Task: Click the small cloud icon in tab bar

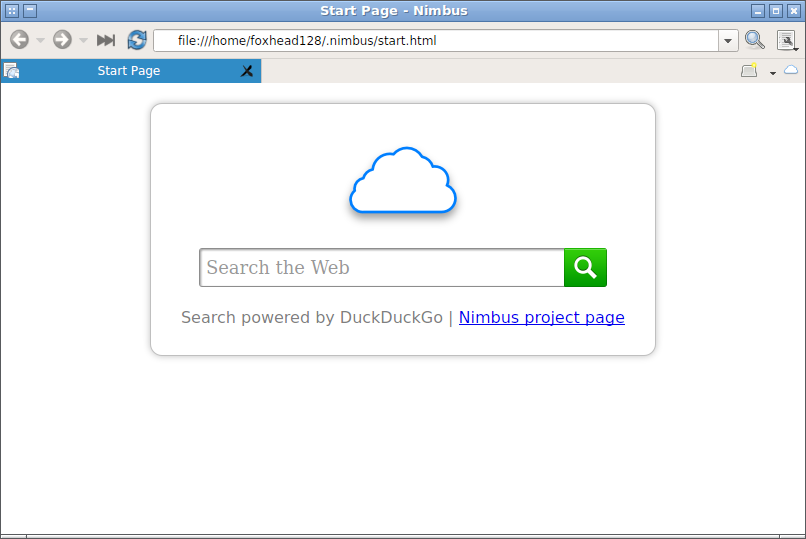Action: click(x=791, y=70)
